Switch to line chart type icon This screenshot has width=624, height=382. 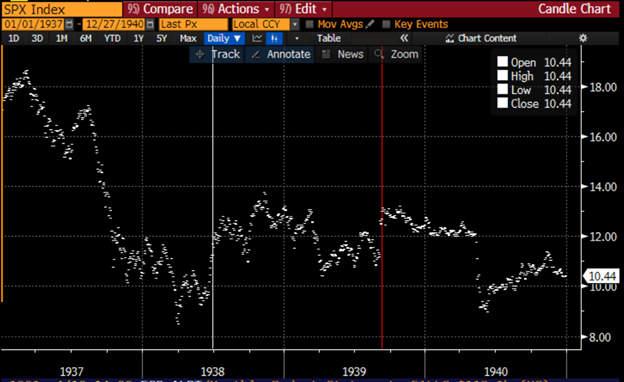(257, 38)
